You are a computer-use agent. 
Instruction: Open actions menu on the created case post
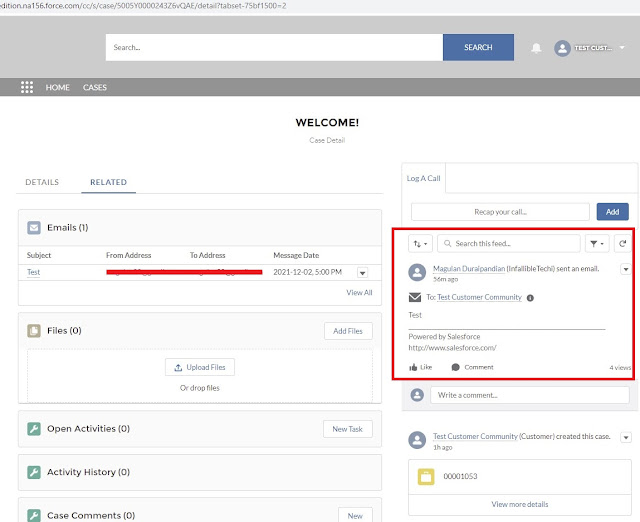click(x=626, y=437)
